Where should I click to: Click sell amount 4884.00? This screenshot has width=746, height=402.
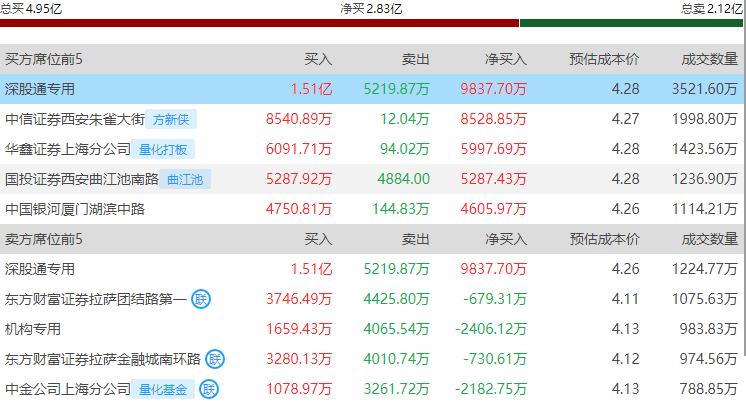tap(403, 179)
